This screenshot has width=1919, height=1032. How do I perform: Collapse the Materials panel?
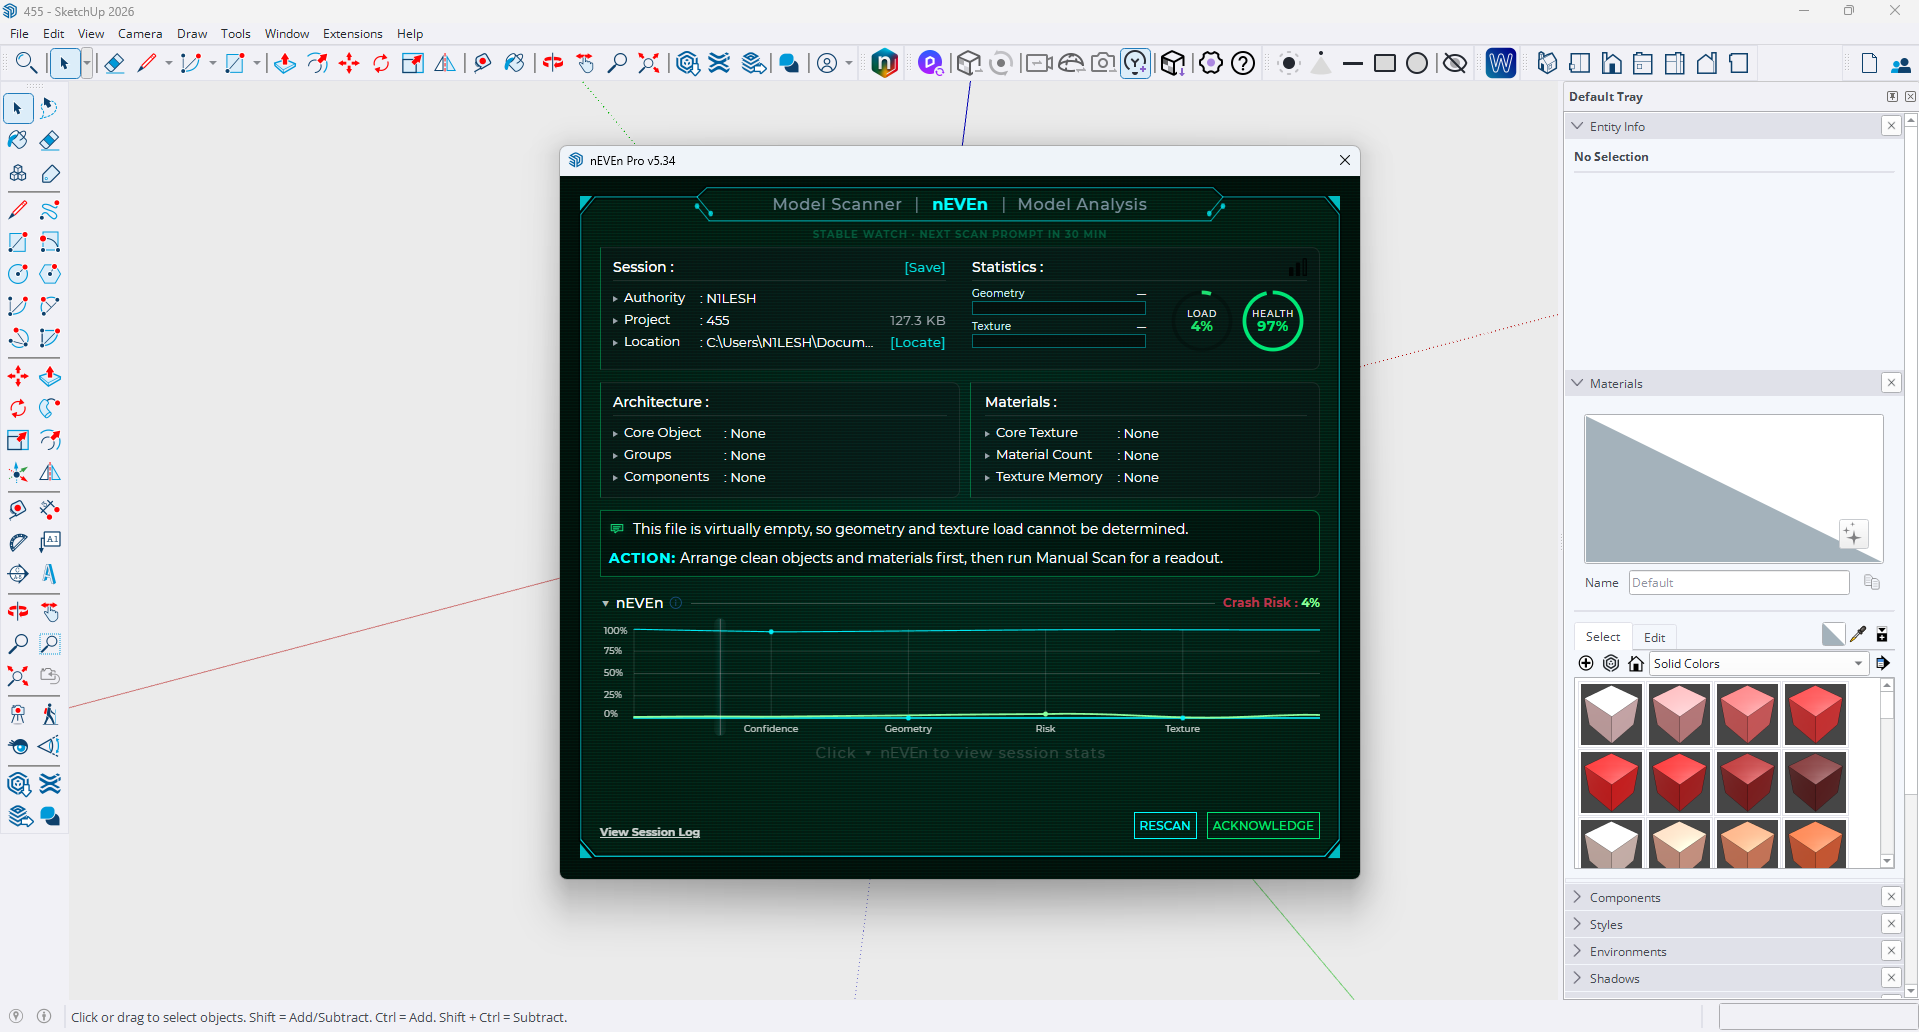pyautogui.click(x=1578, y=383)
